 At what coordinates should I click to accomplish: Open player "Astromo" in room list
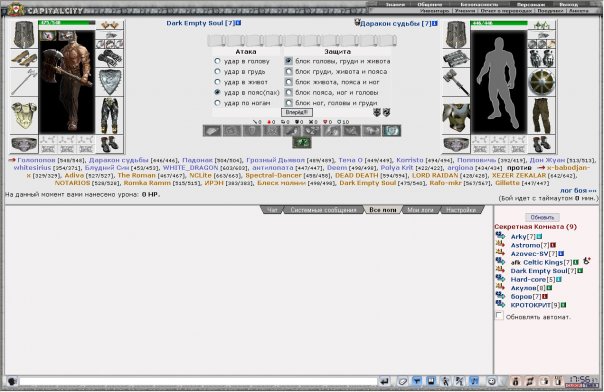click(x=525, y=245)
